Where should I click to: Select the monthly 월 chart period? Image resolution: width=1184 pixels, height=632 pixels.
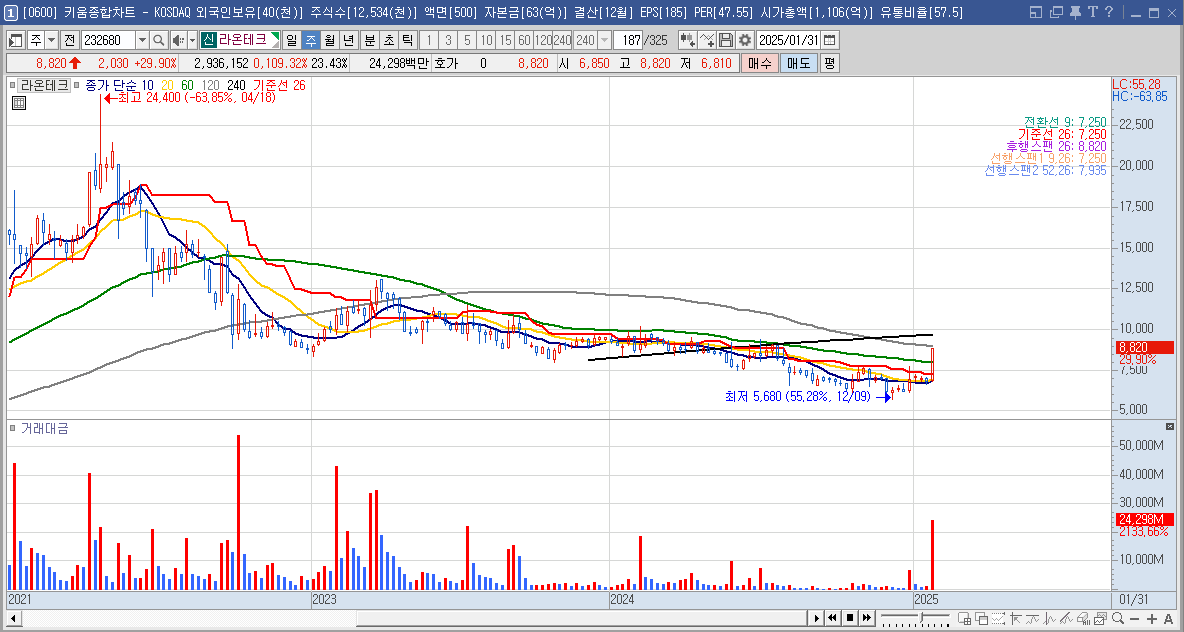click(329, 40)
